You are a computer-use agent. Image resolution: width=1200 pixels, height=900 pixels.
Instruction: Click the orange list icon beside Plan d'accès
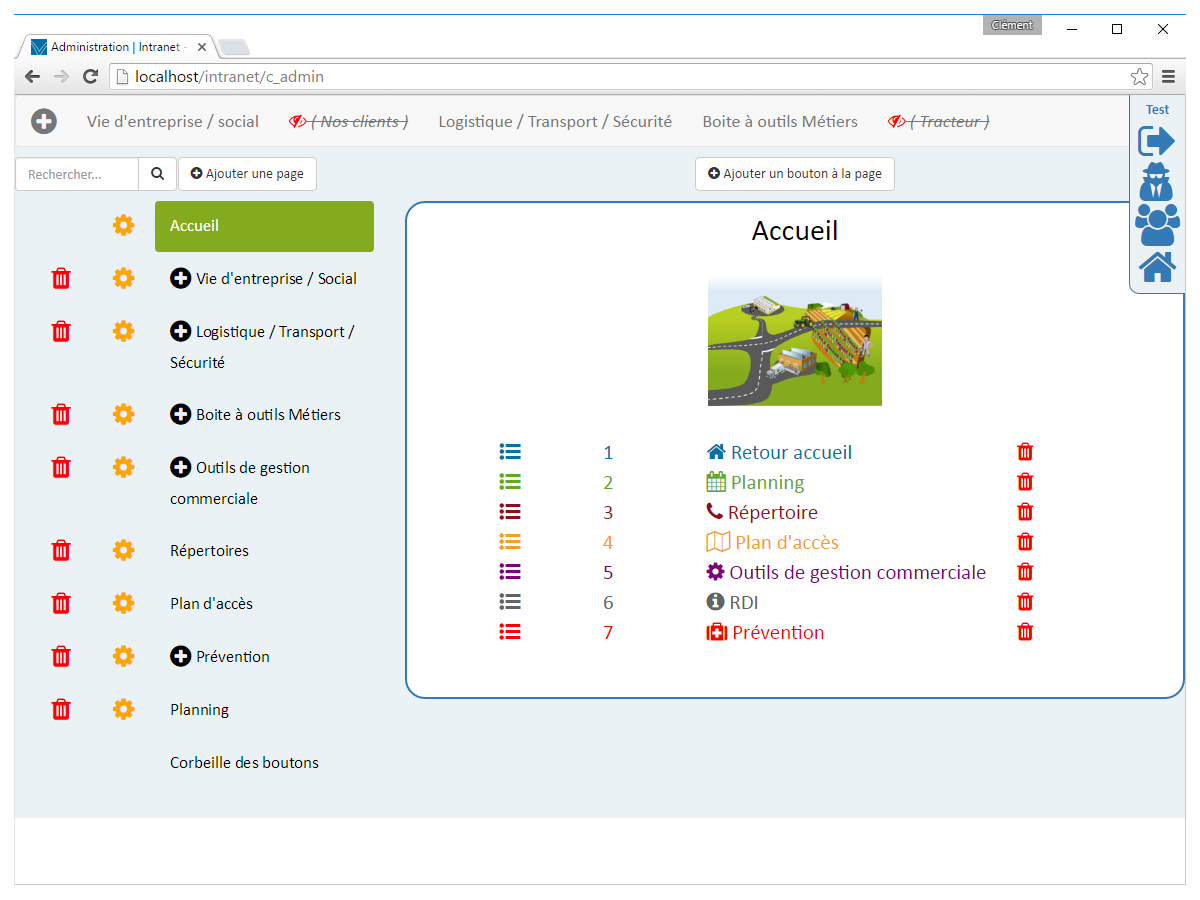[510, 541]
